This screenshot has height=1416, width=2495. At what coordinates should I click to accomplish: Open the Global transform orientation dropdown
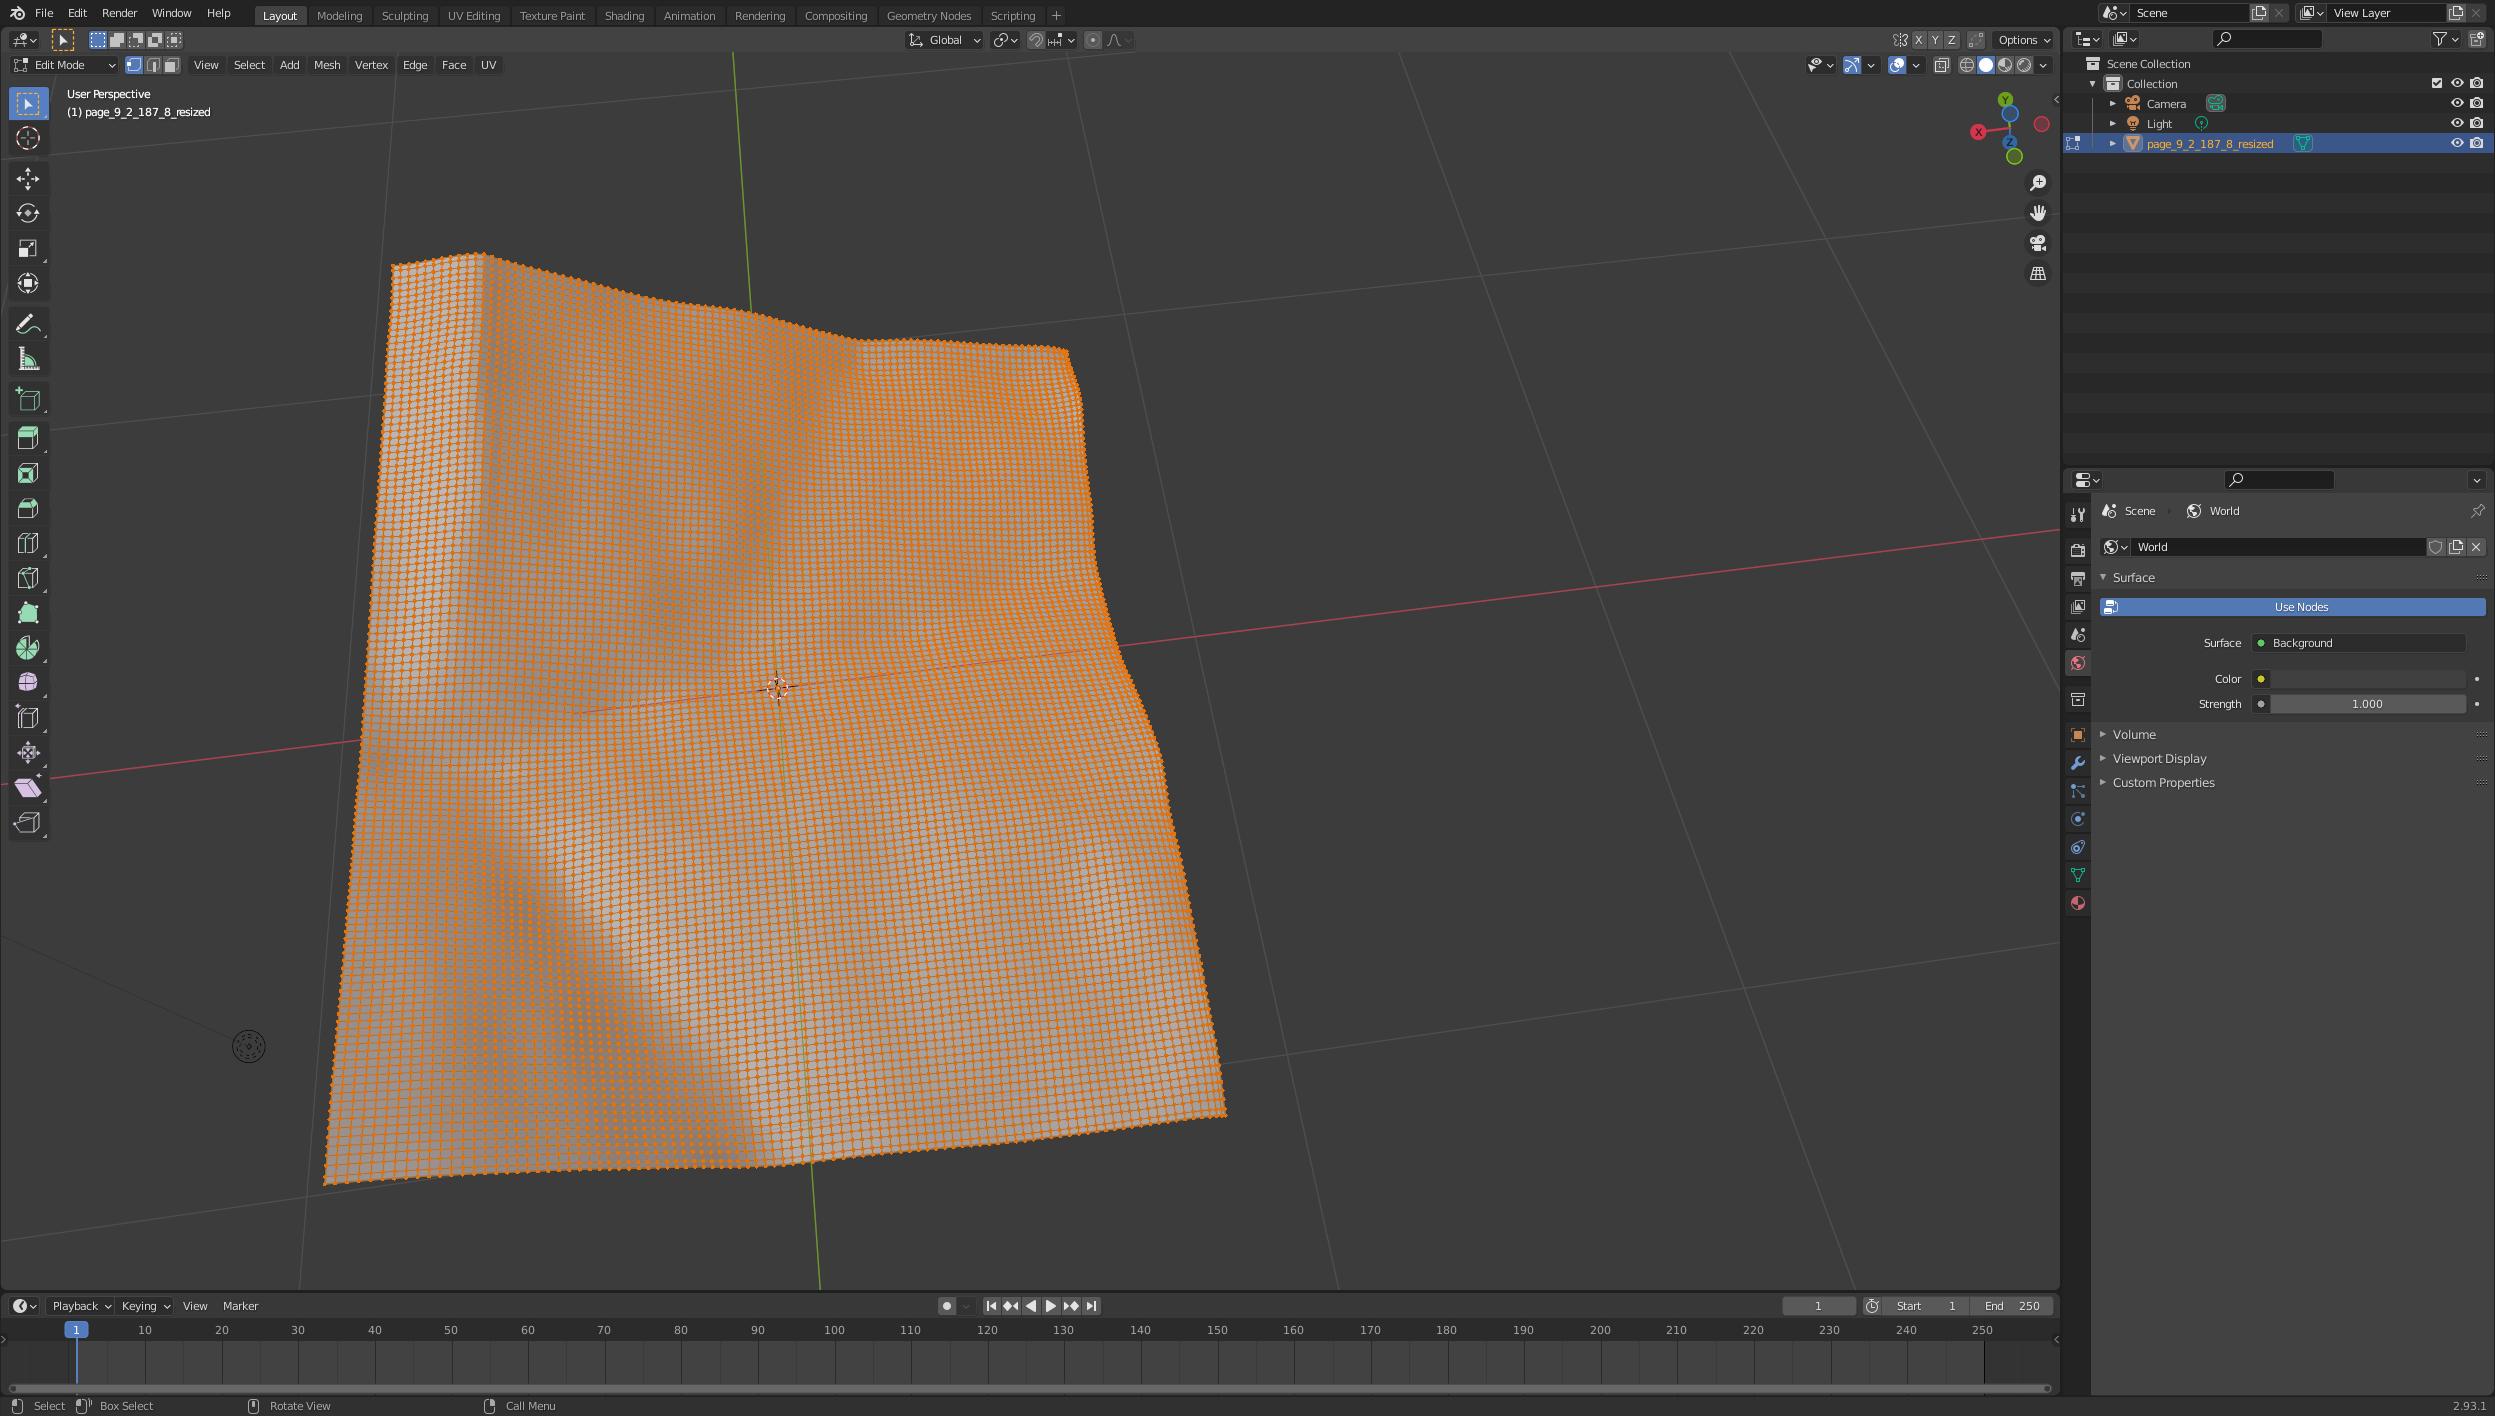click(945, 40)
